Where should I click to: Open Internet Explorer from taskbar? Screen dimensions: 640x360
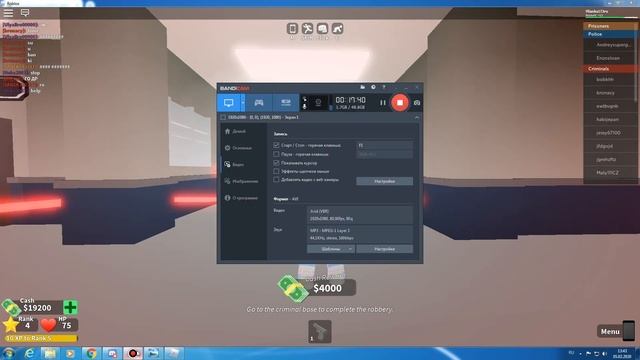click(x=29, y=353)
